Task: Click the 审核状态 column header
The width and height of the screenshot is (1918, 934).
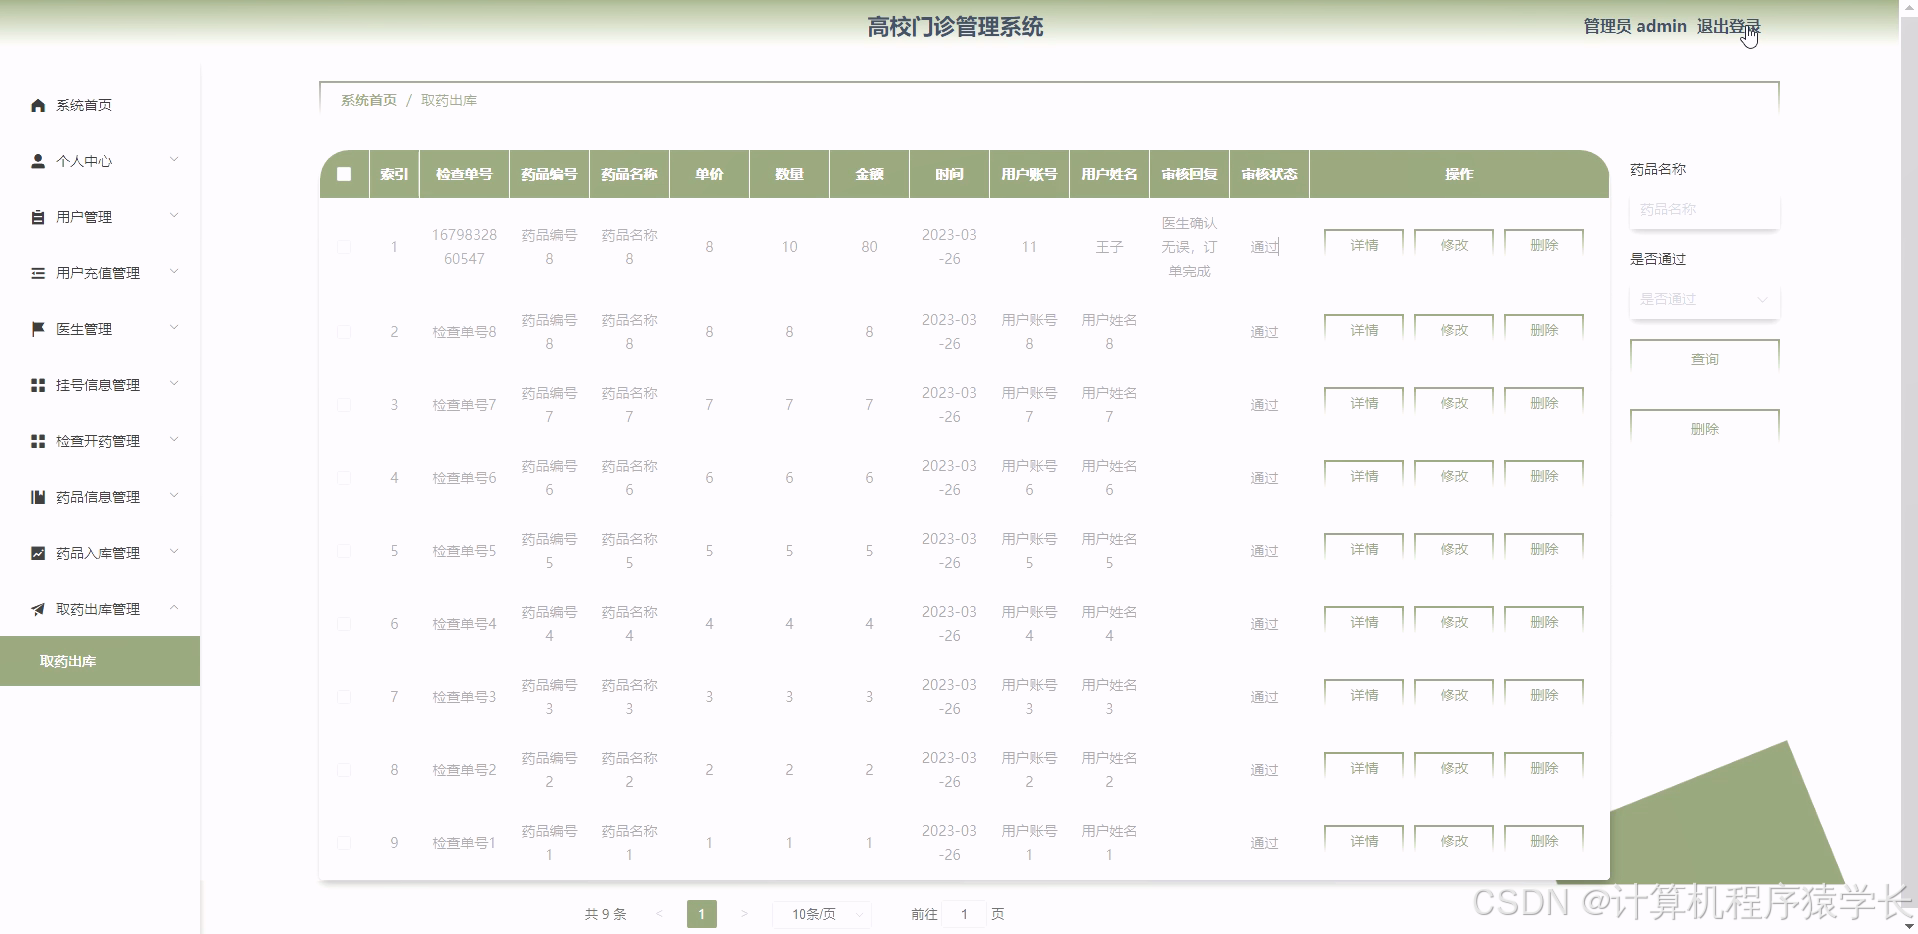Action: click(x=1269, y=174)
